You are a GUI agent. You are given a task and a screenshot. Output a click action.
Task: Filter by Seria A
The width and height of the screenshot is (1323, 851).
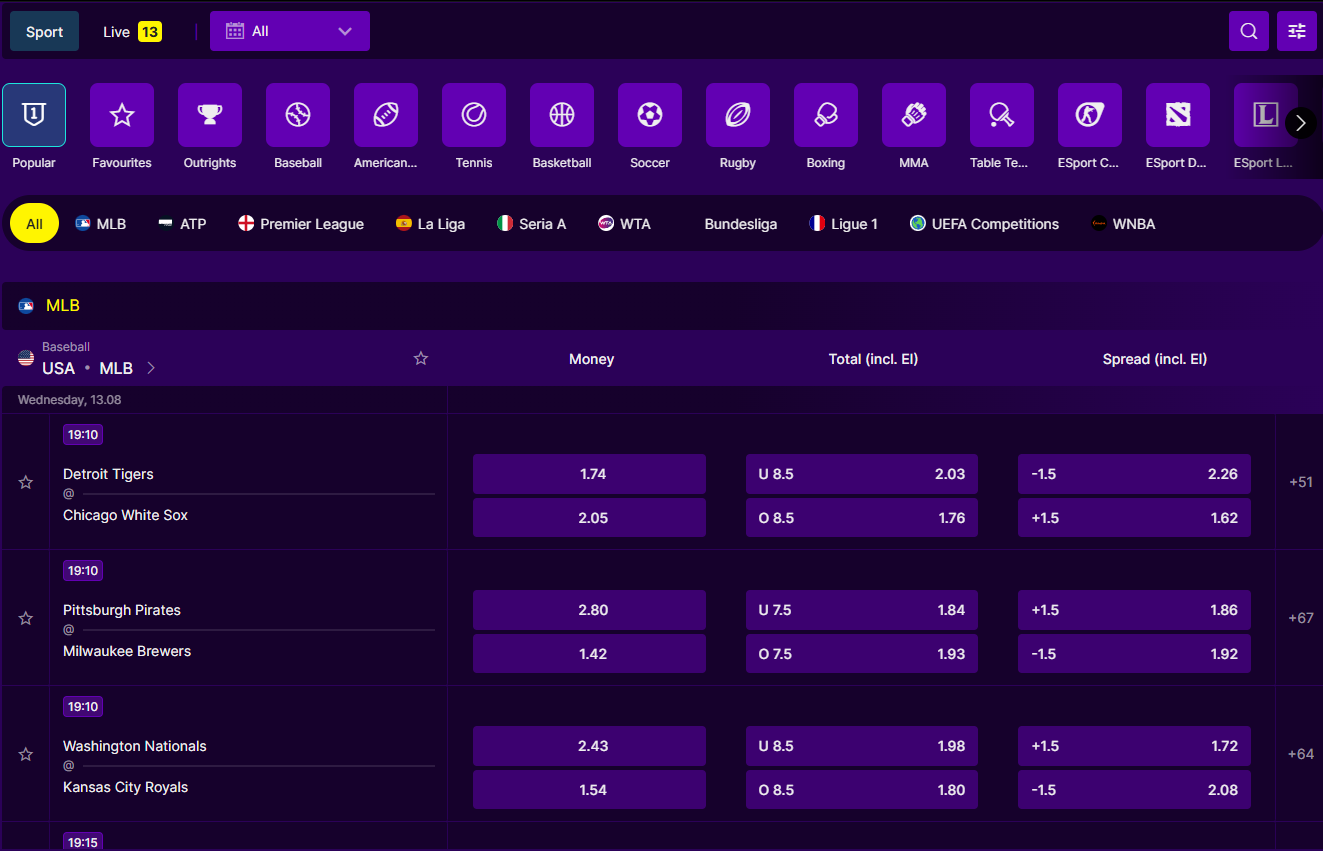532,224
